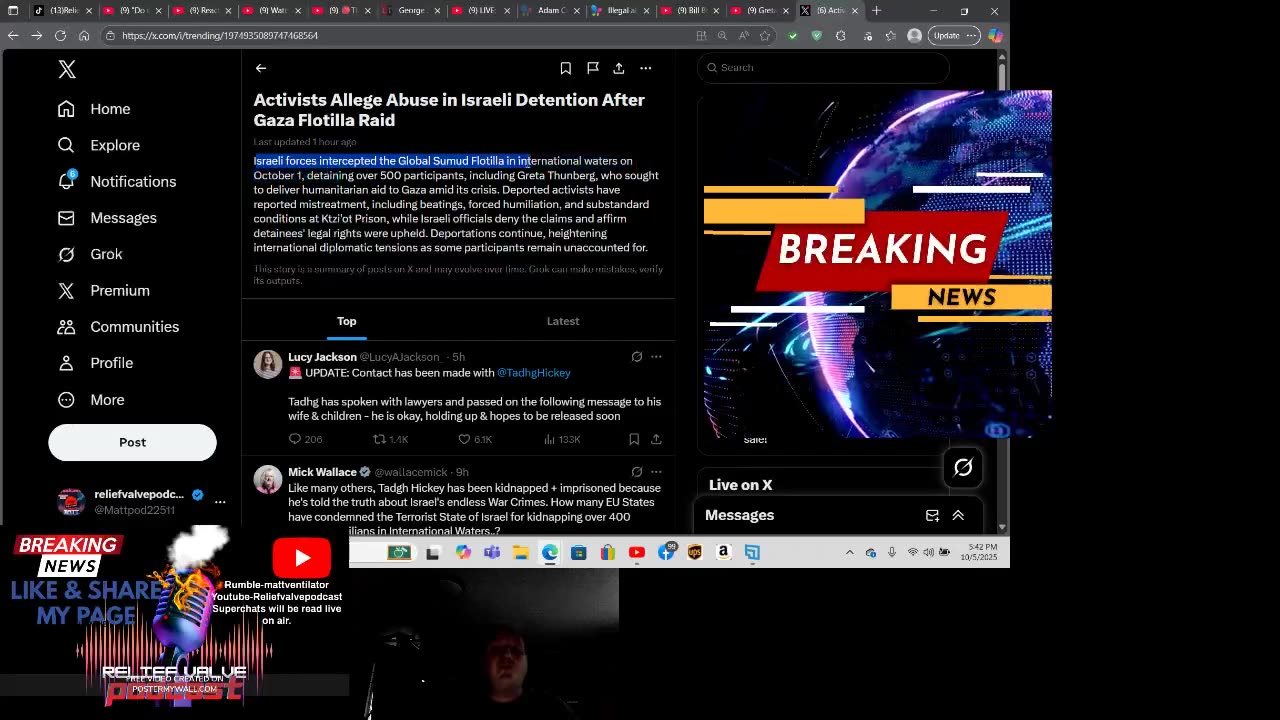1280x720 pixels.
Task: Click Grok icon on Lucy Jackson's post
Action: pyautogui.click(x=637, y=357)
